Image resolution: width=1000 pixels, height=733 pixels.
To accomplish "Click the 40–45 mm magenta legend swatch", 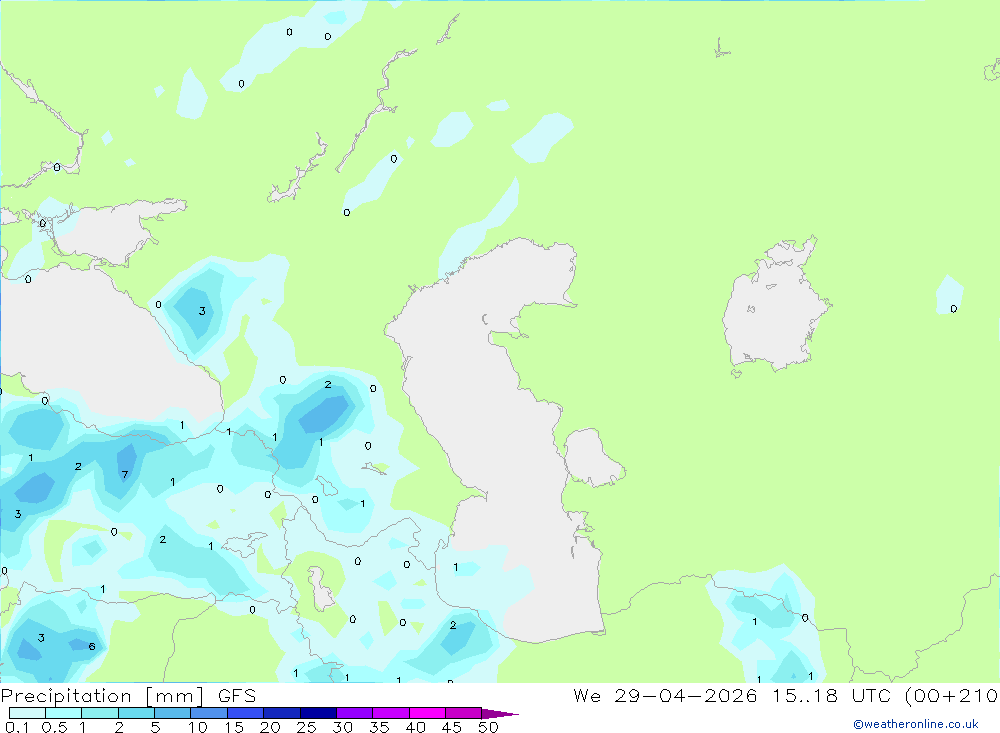I will [x=427, y=713].
